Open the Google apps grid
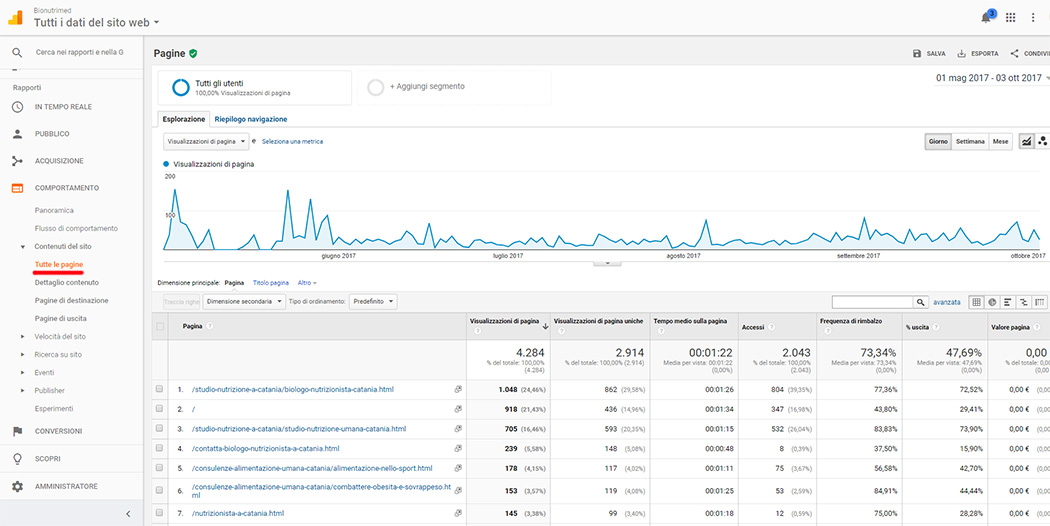Viewport: 1050px width, 526px height. tap(1010, 18)
